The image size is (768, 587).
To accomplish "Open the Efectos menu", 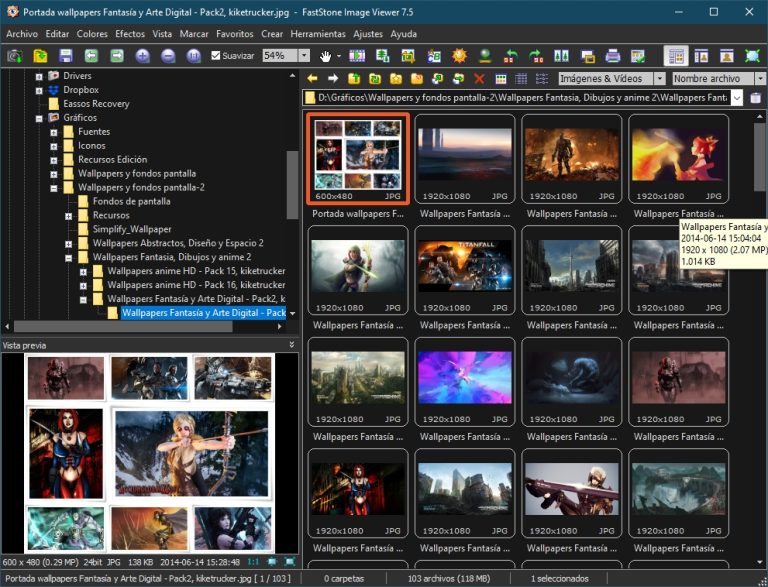I will click(x=130, y=34).
